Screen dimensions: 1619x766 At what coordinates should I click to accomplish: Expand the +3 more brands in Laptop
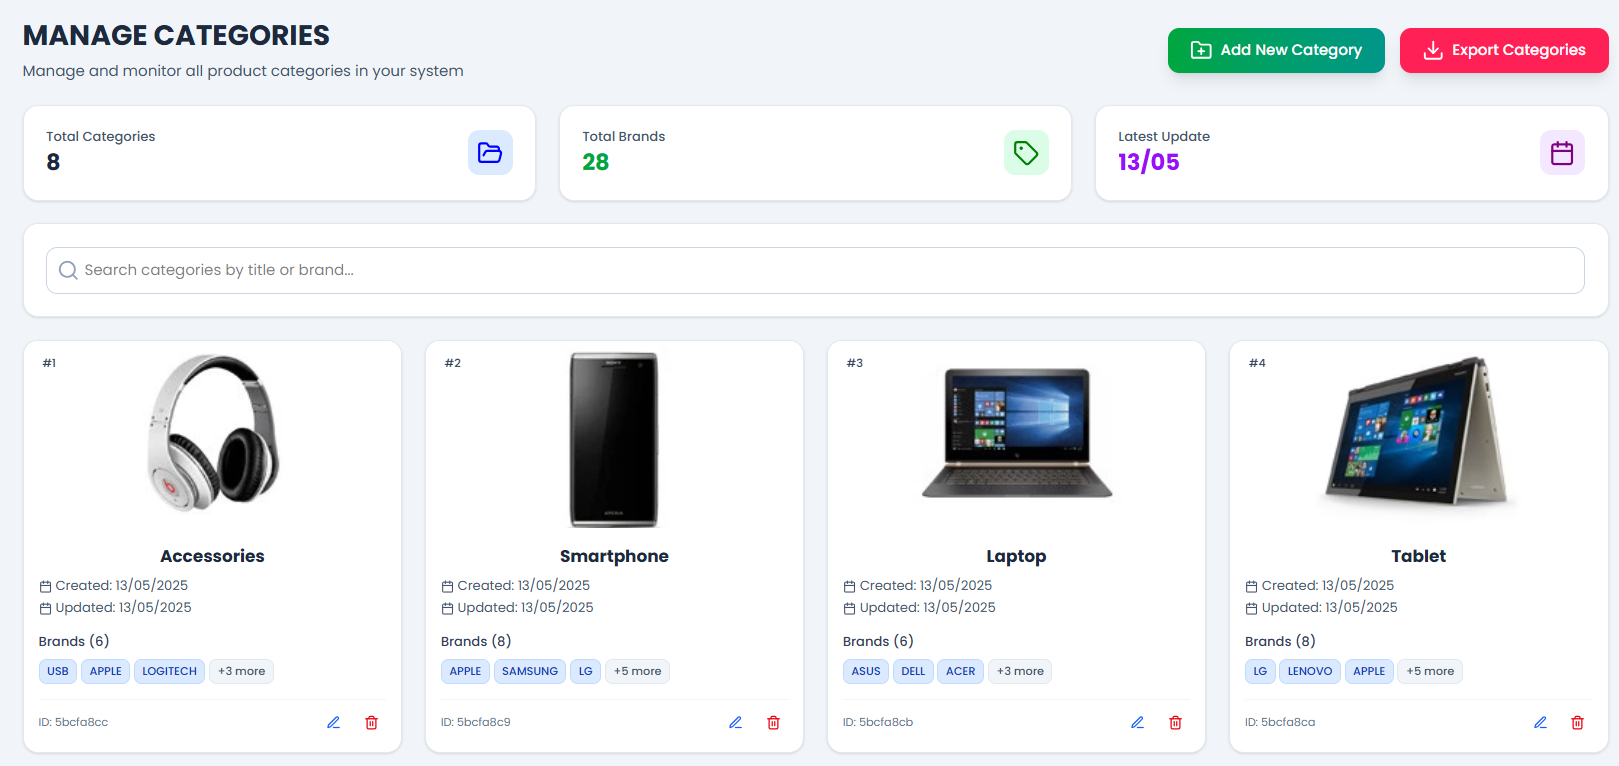coord(1020,671)
